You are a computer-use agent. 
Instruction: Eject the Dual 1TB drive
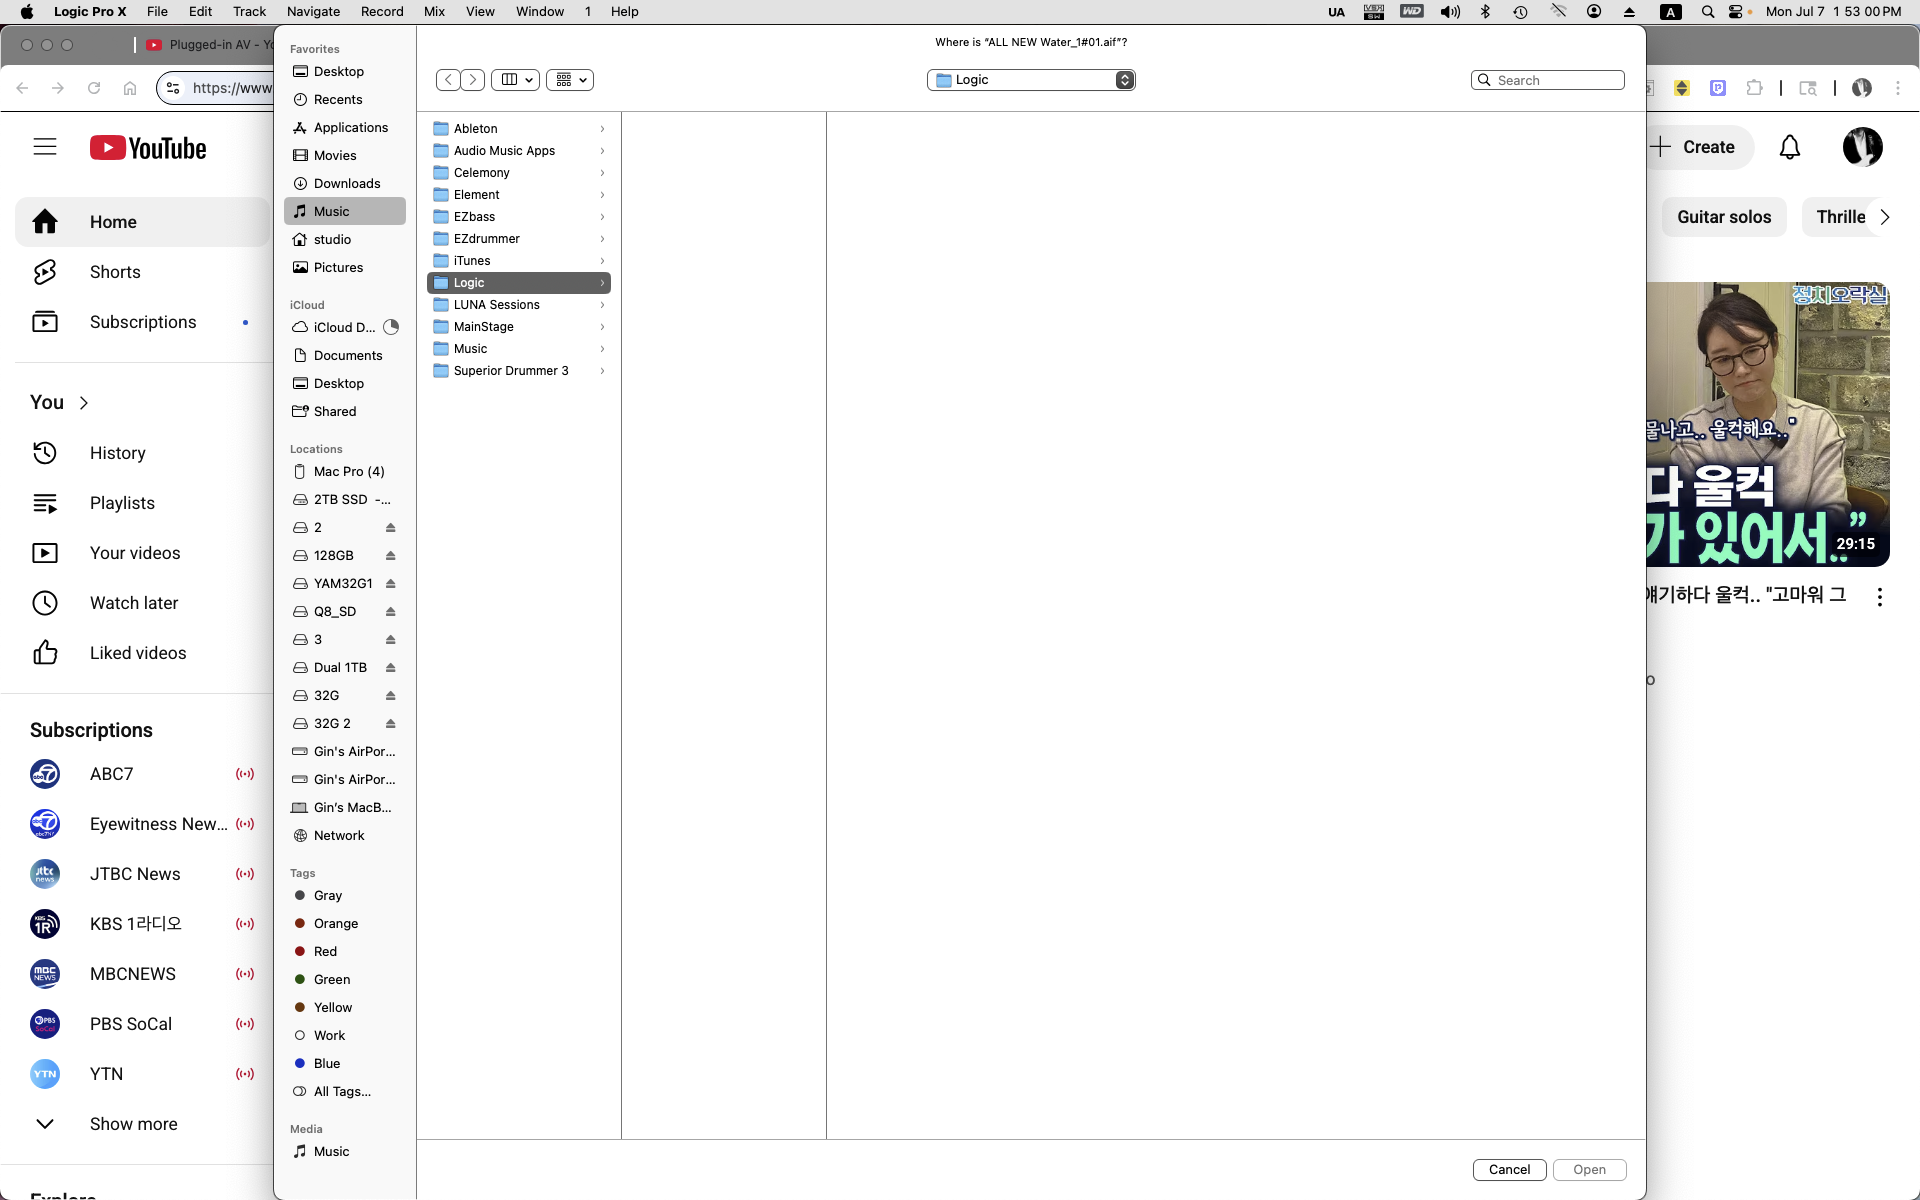pyautogui.click(x=391, y=668)
